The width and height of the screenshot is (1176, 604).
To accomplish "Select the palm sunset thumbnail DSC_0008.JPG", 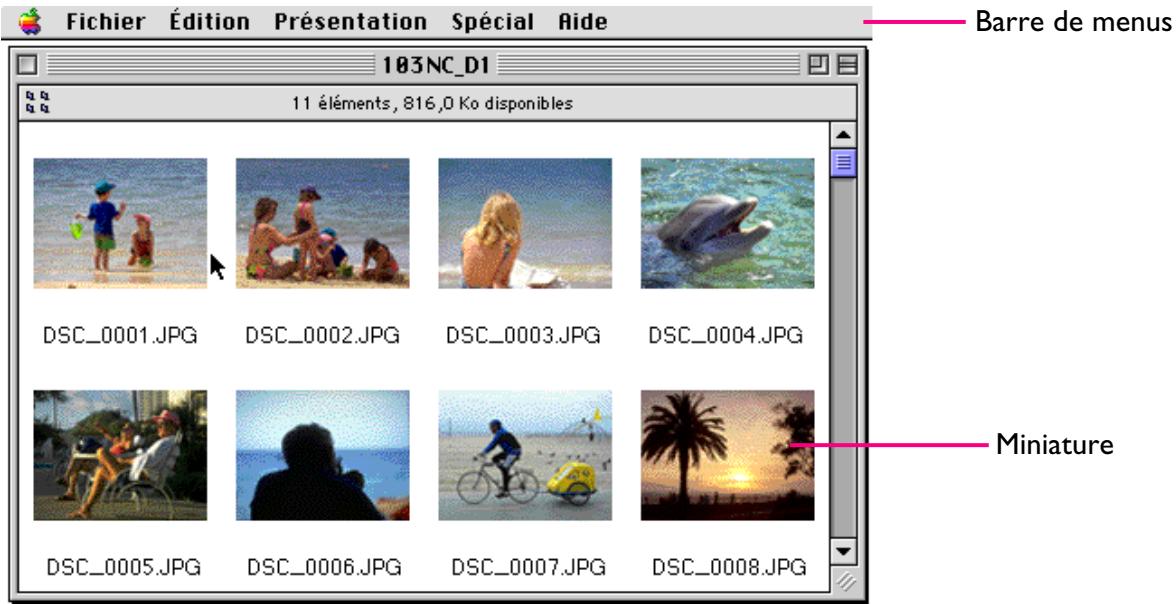I will [728, 455].
